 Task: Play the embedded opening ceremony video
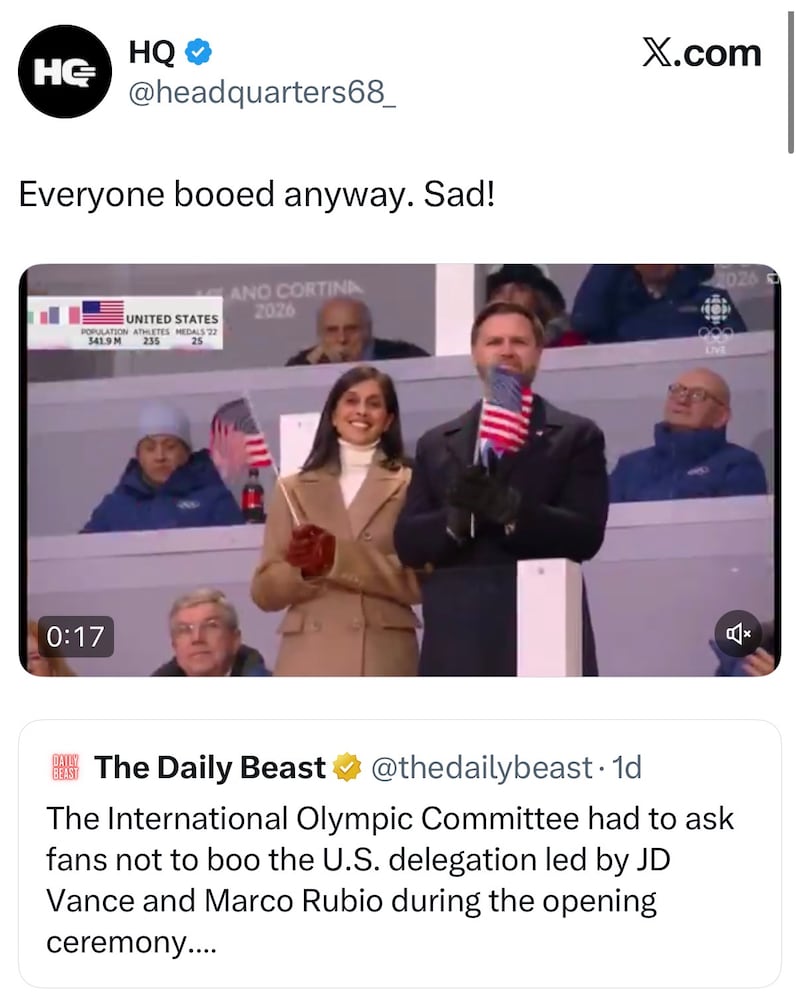400,470
